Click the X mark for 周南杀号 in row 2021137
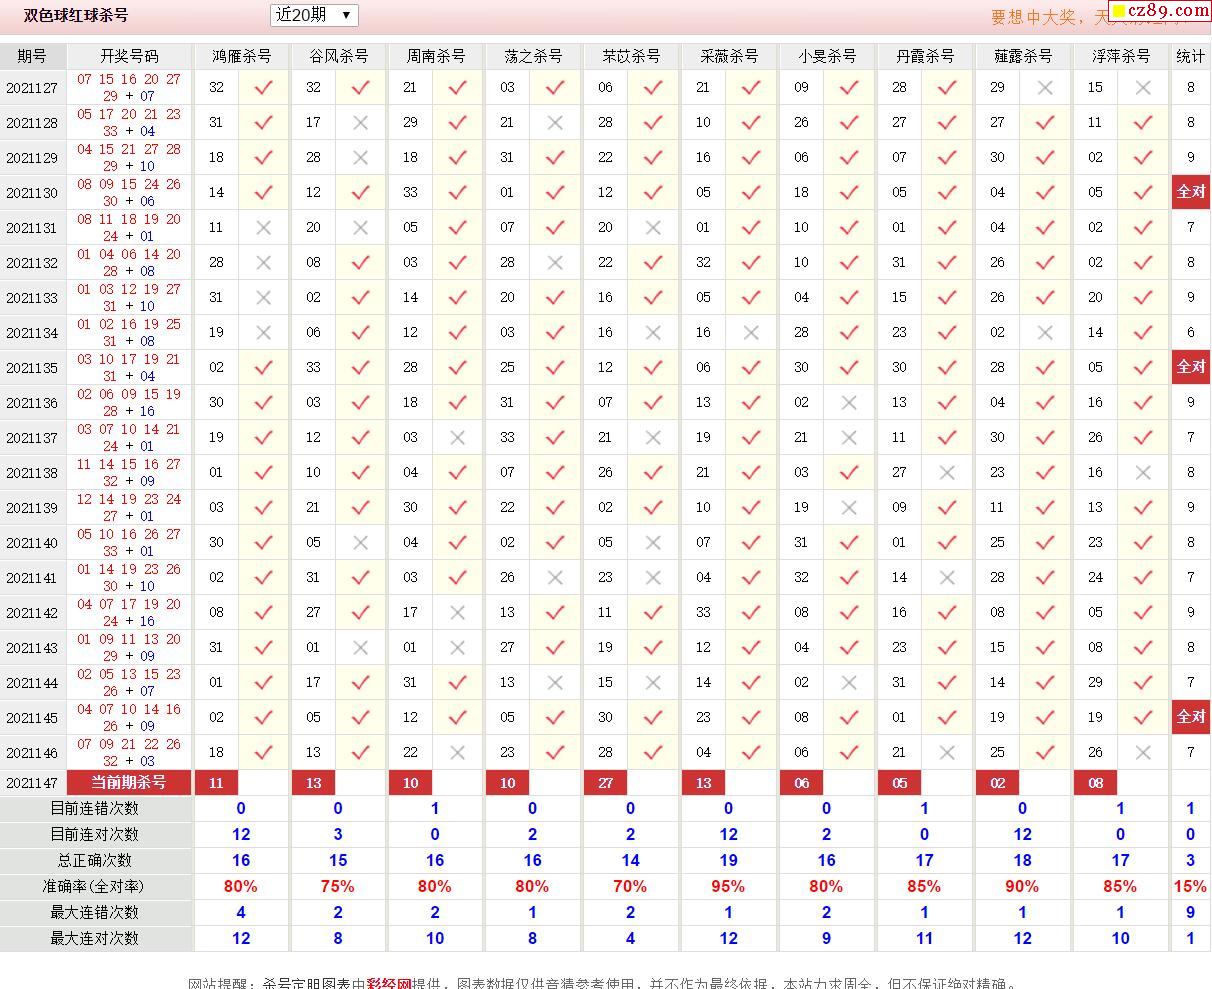The image size is (1212, 989). (458, 438)
